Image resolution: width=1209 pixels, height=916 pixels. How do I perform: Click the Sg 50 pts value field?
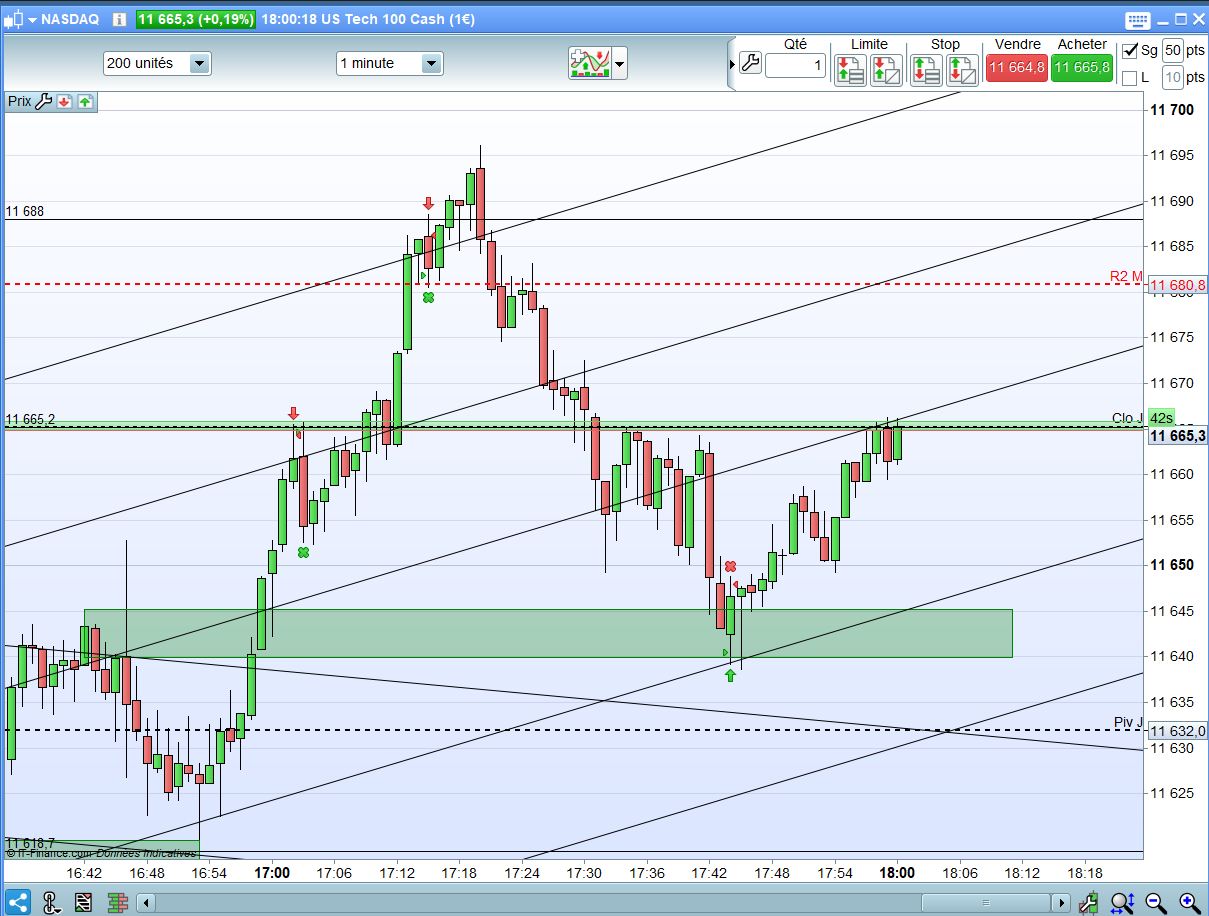tap(1173, 50)
